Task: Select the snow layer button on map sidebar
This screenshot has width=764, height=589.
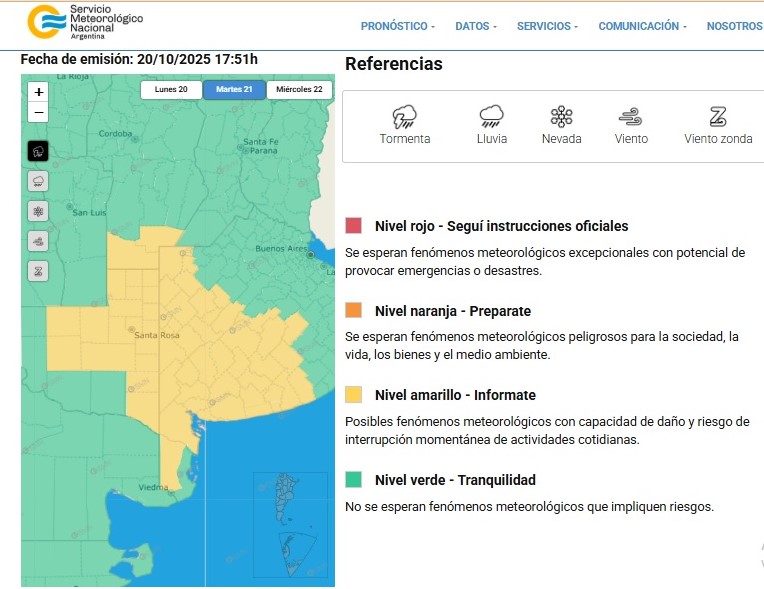Action: tap(38, 211)
